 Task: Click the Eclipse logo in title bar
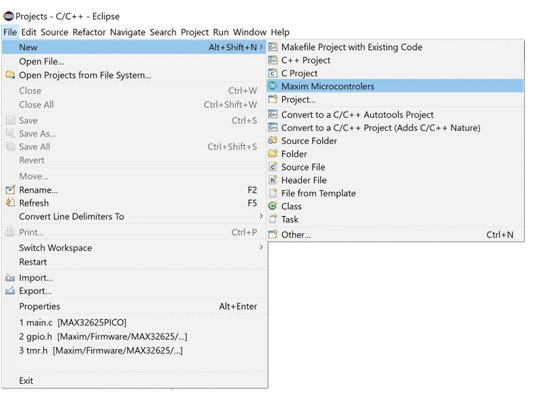(x=8, y=16)
